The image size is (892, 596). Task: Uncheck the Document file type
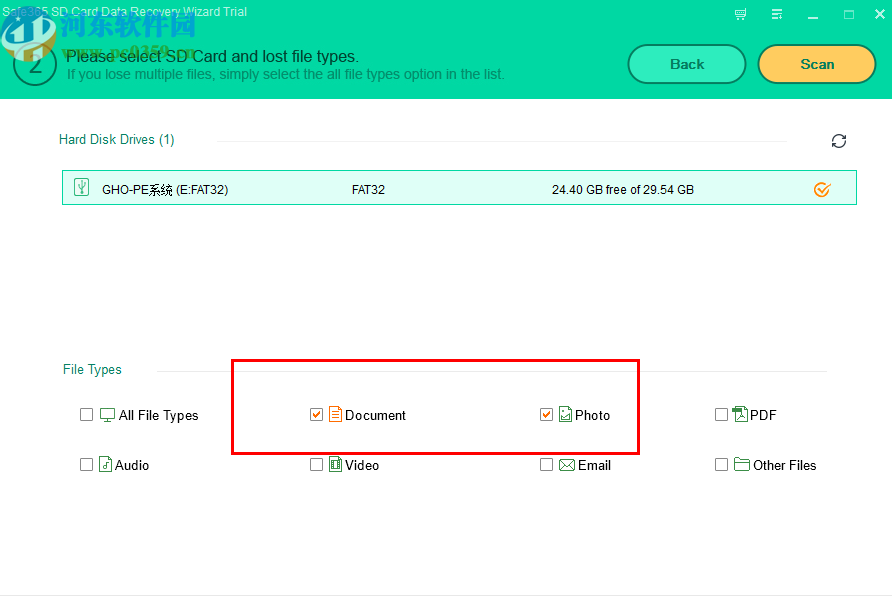point(316,414)
